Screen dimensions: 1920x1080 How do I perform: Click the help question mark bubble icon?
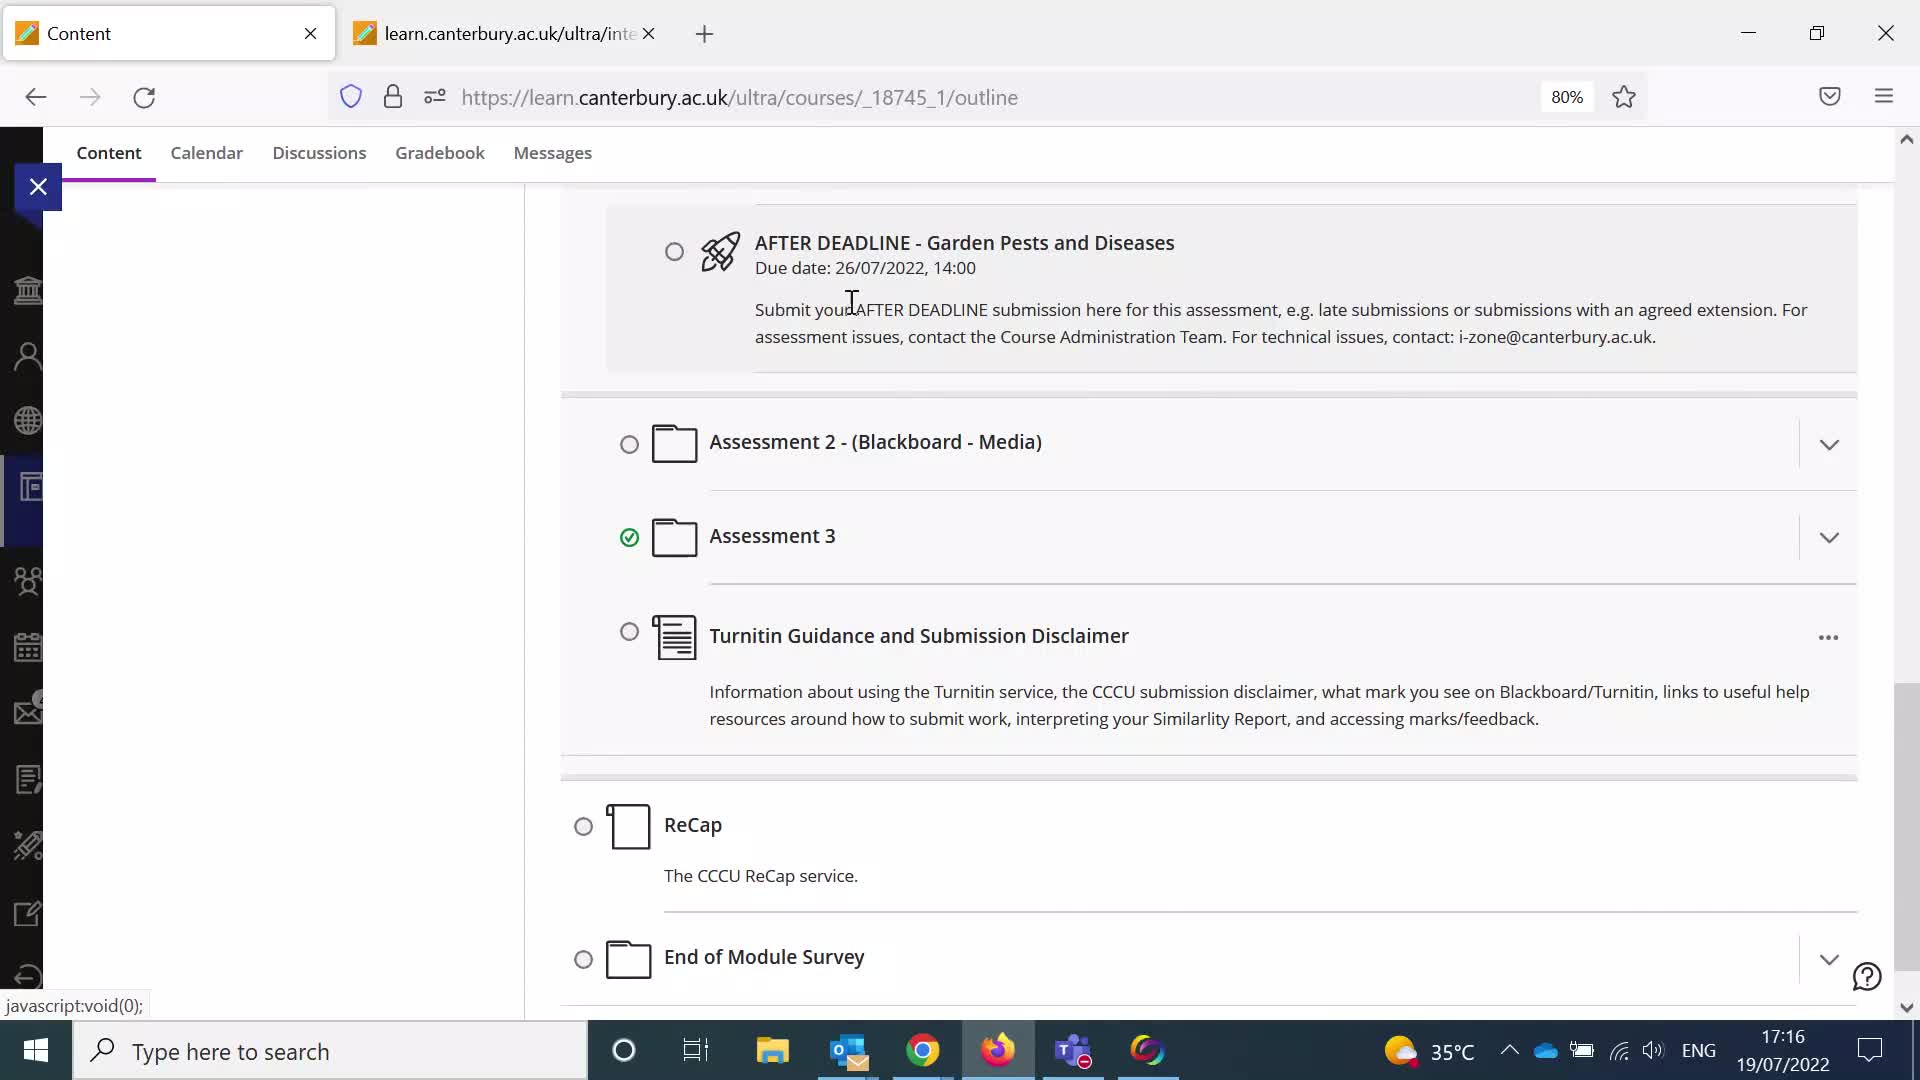(x=1866, y=976)
